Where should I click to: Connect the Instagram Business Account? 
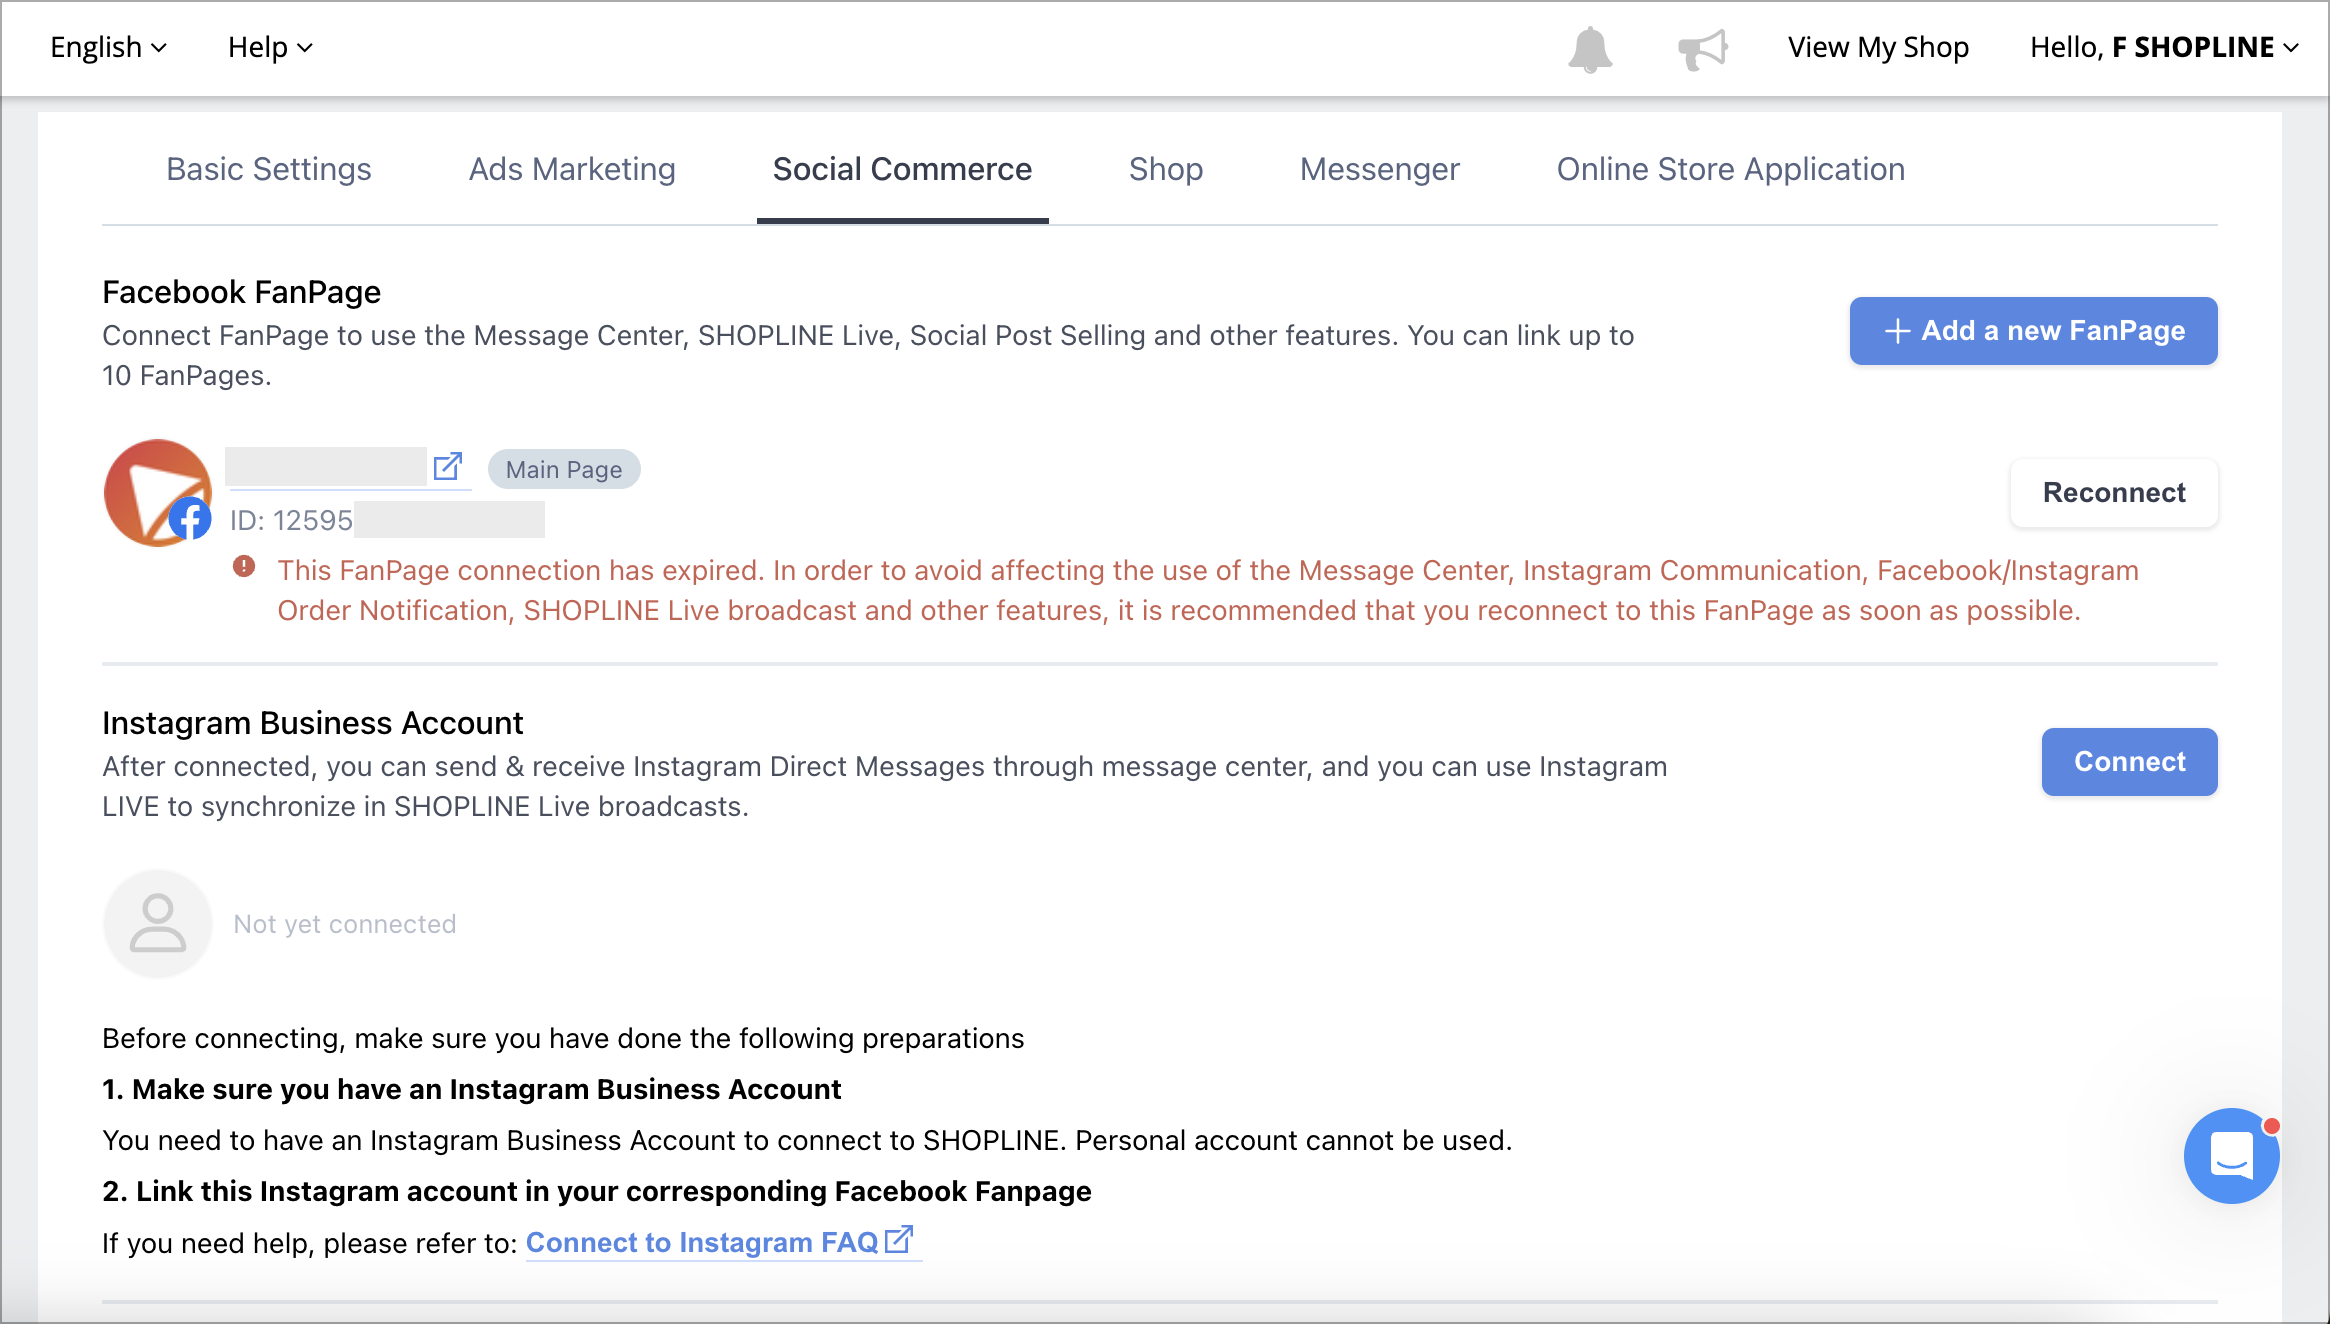(x=2130, y=762)
